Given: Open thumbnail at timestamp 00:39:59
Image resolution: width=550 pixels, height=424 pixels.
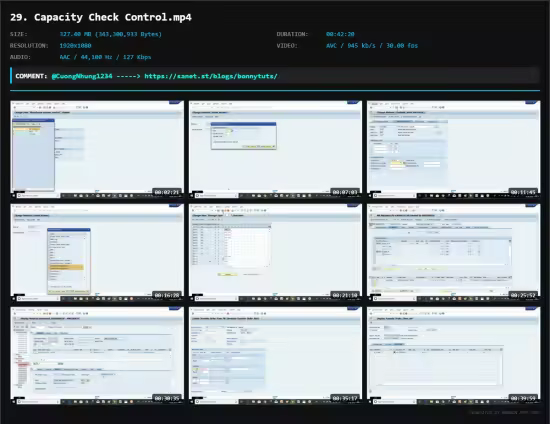Looking at the screenshot, I should [x=454, y=356].
